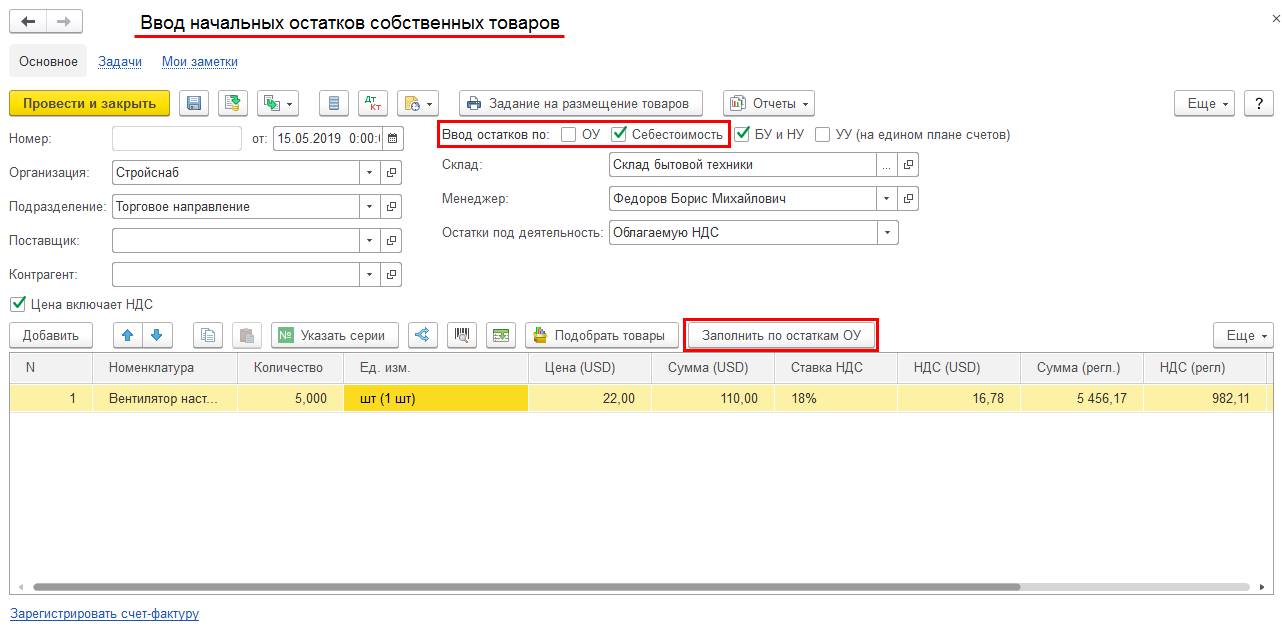Open Поставщик field open-form icon
The height and width of the screenshot is (627, 1282).
coord(392,241)
